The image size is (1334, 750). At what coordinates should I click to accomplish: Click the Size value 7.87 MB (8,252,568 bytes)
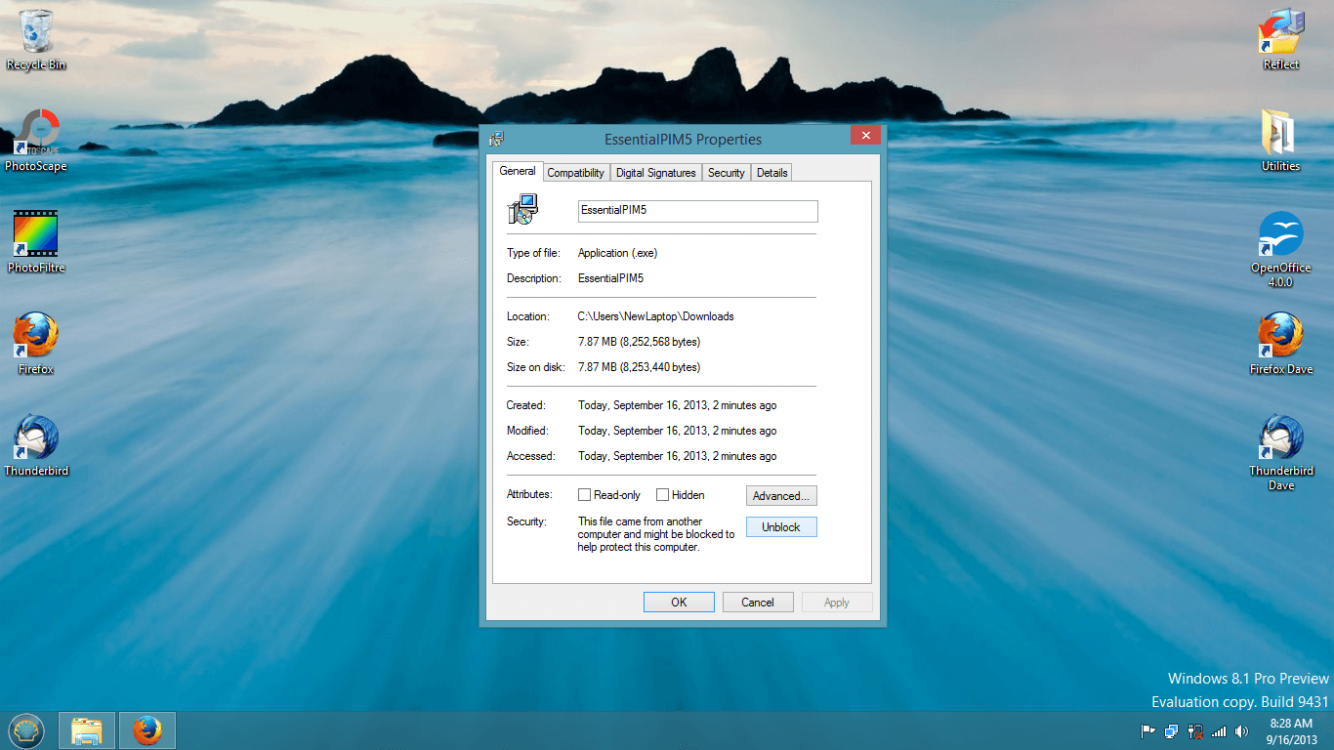point(639,342)
